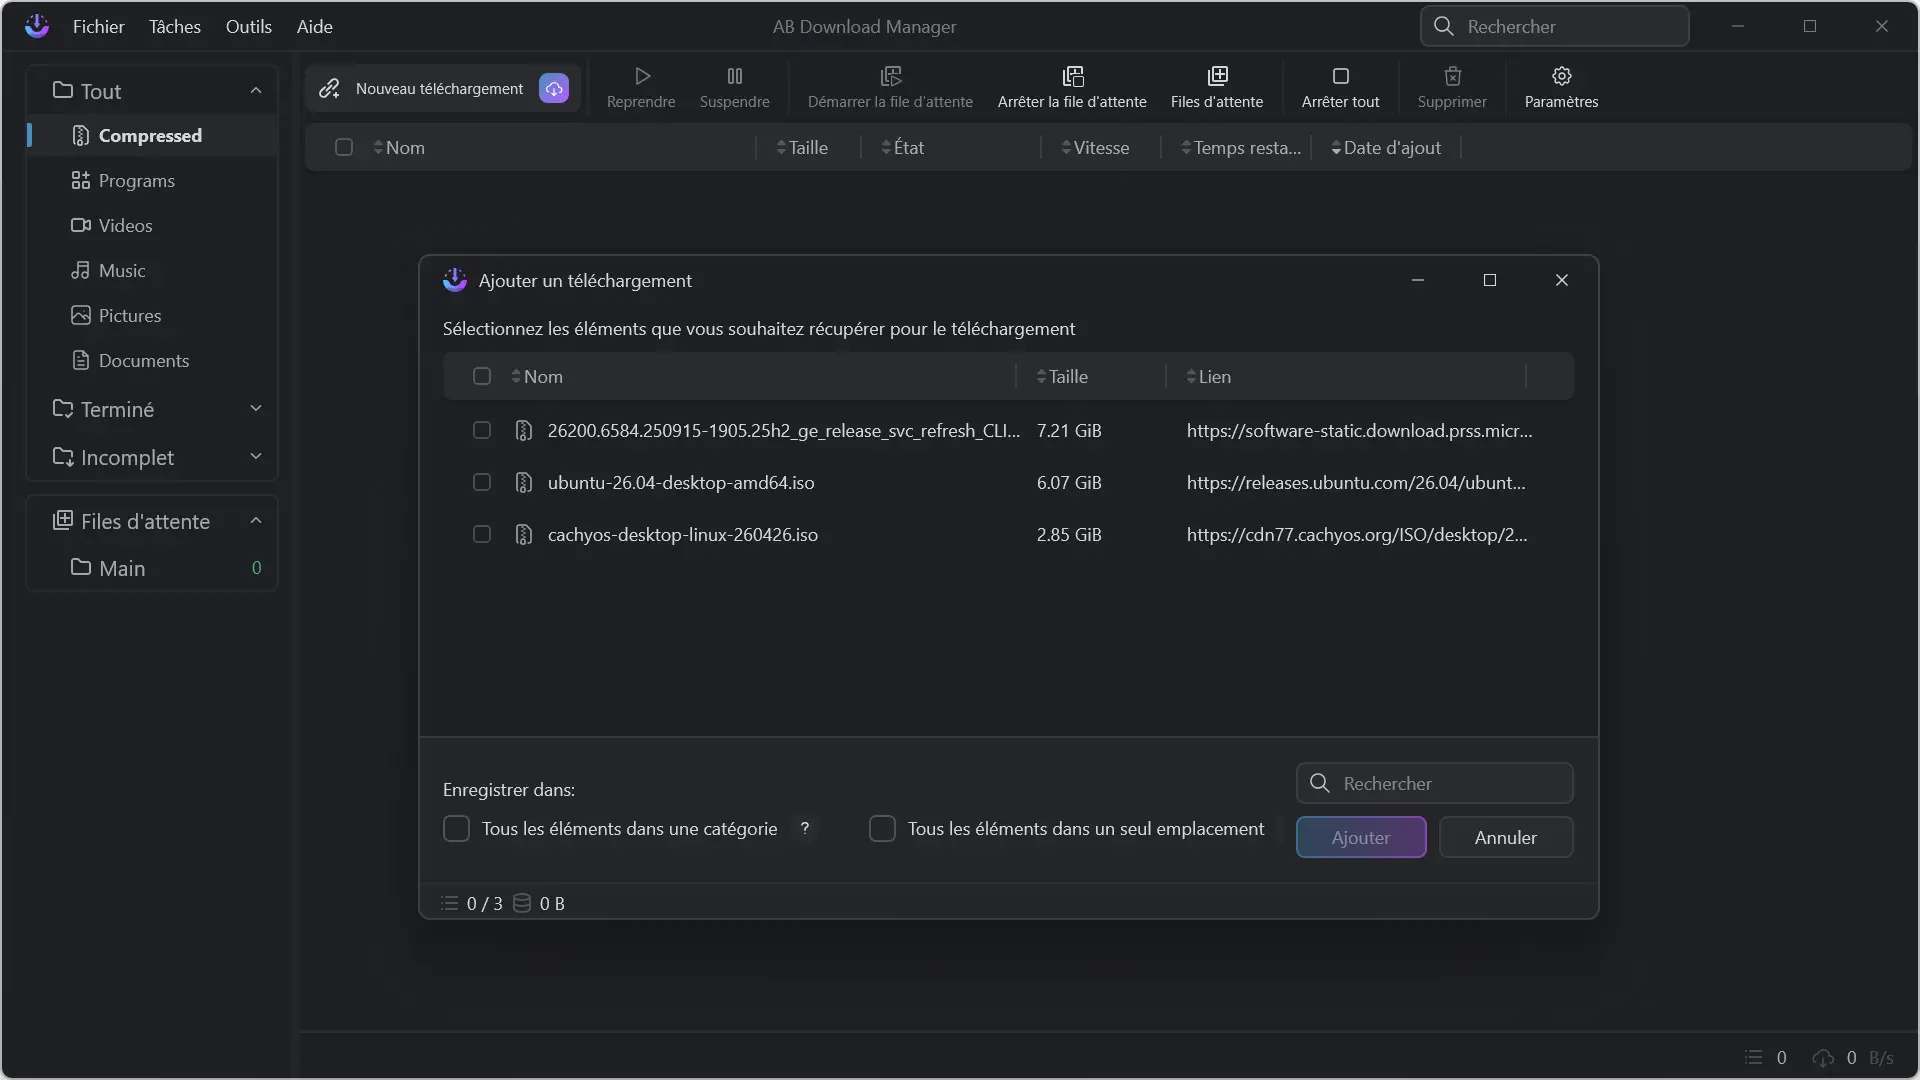Image resolution: width=1920 pixels, height=1080 pixels.
Task: Expand the Terminé section
Action: [256, 408]
